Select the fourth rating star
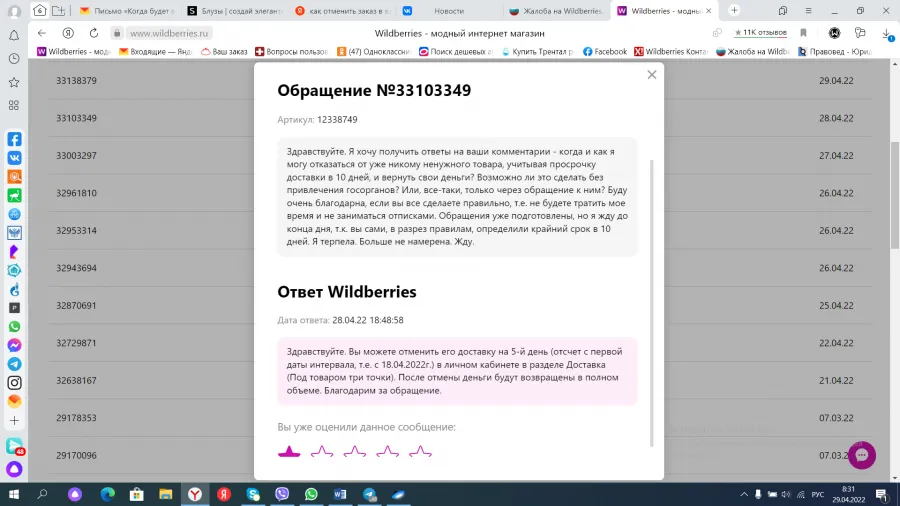The width and height of the screenshot is (900, 506). tap(387, 452)
